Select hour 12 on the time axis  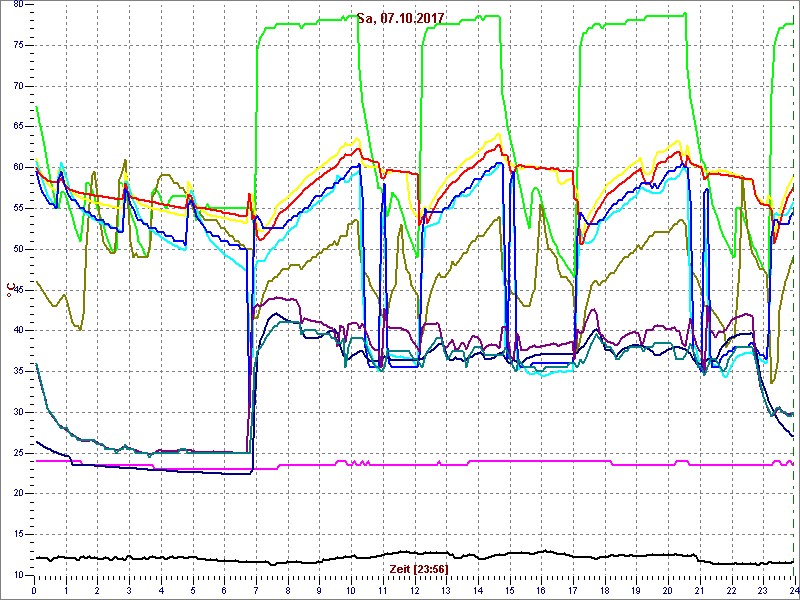click(414, 591)
